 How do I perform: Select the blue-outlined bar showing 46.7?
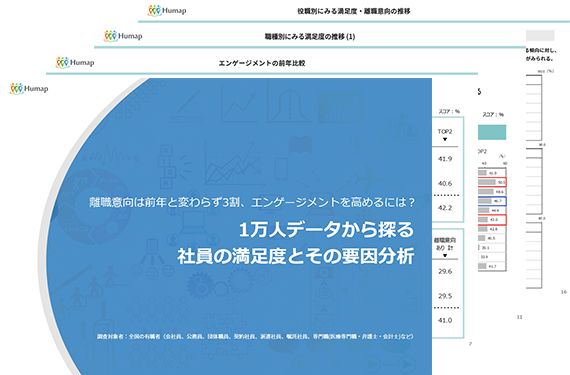(492, 201)
